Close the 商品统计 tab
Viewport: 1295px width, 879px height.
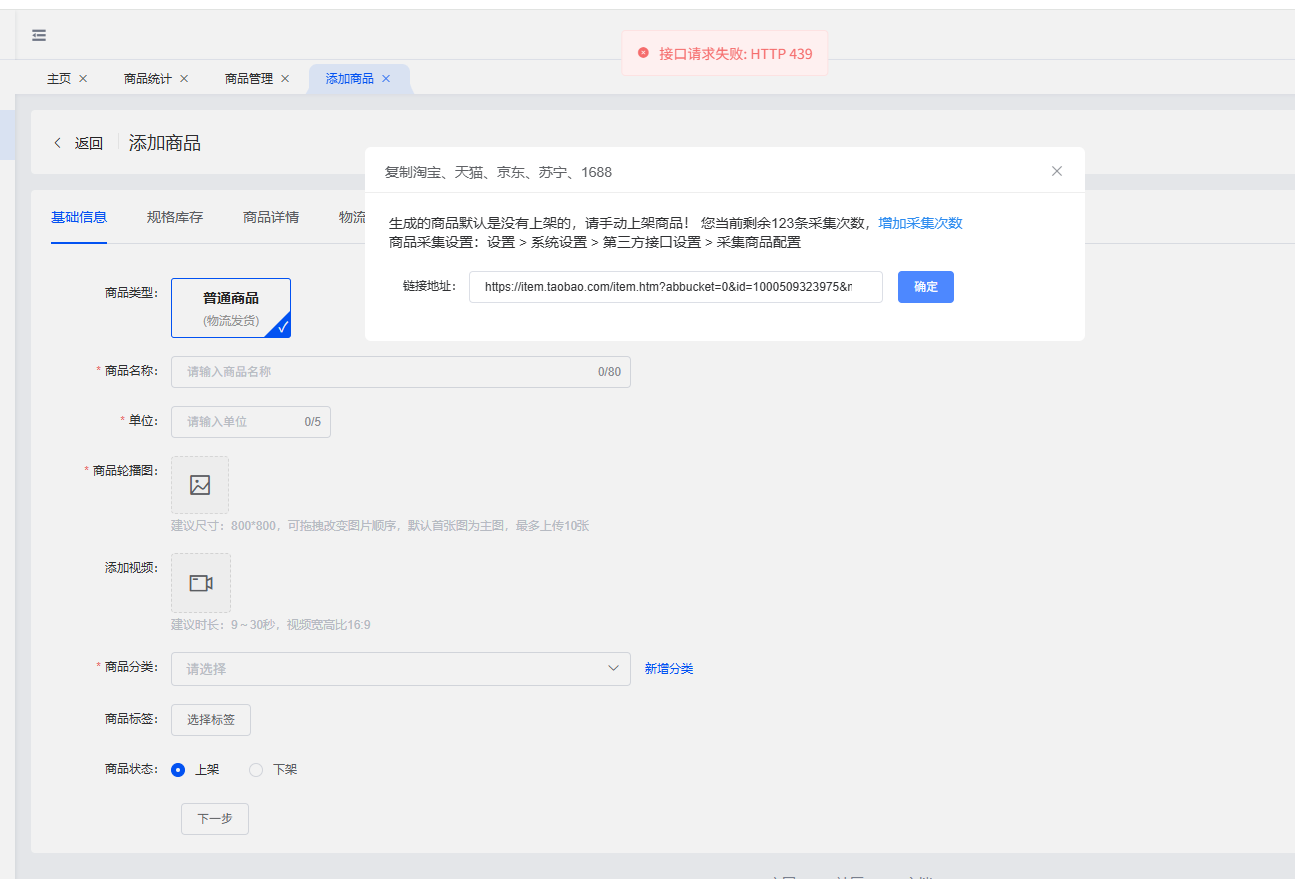tap(184, 78)
